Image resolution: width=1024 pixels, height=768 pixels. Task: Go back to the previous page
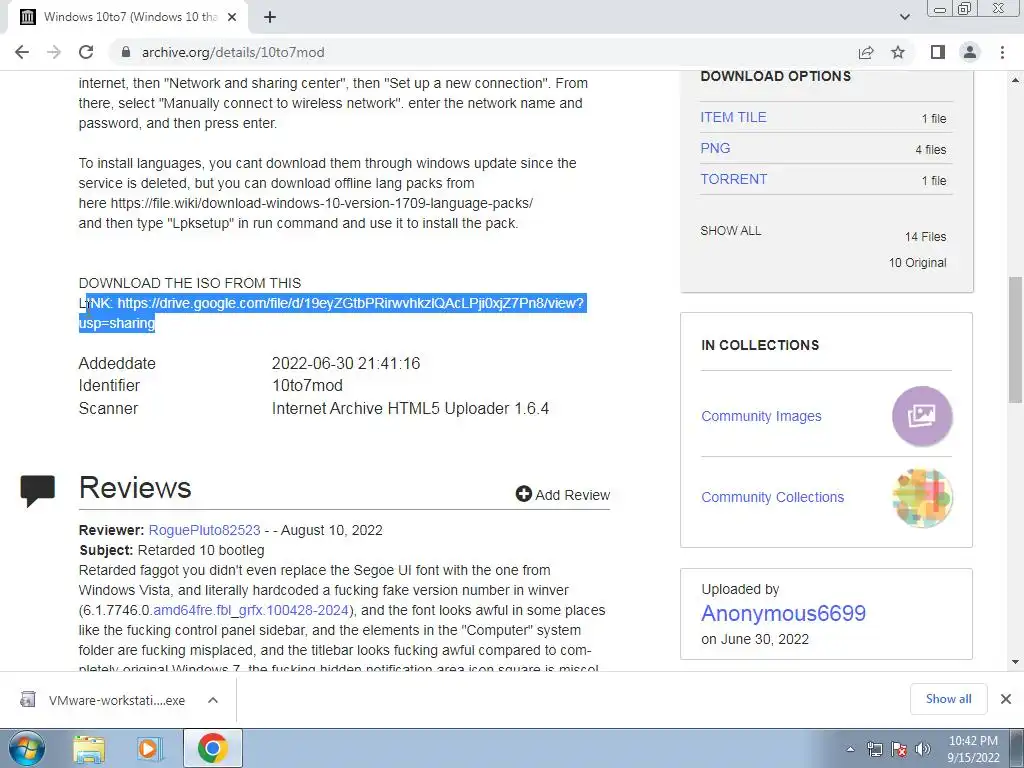22,52
